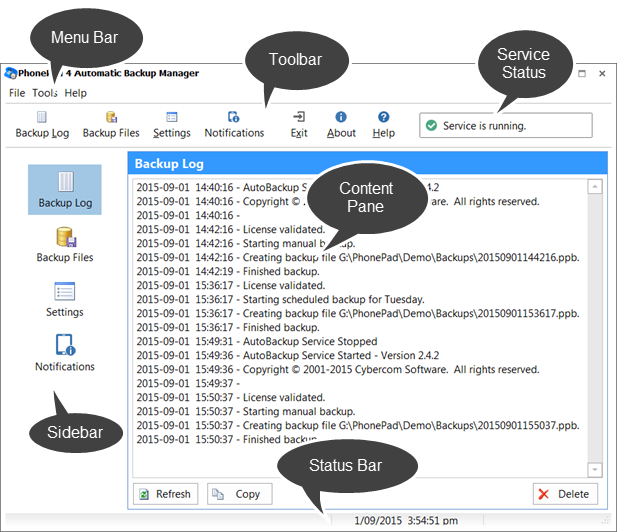
Task: Open the Help menu in the menu bar
Action: (76, 93)
